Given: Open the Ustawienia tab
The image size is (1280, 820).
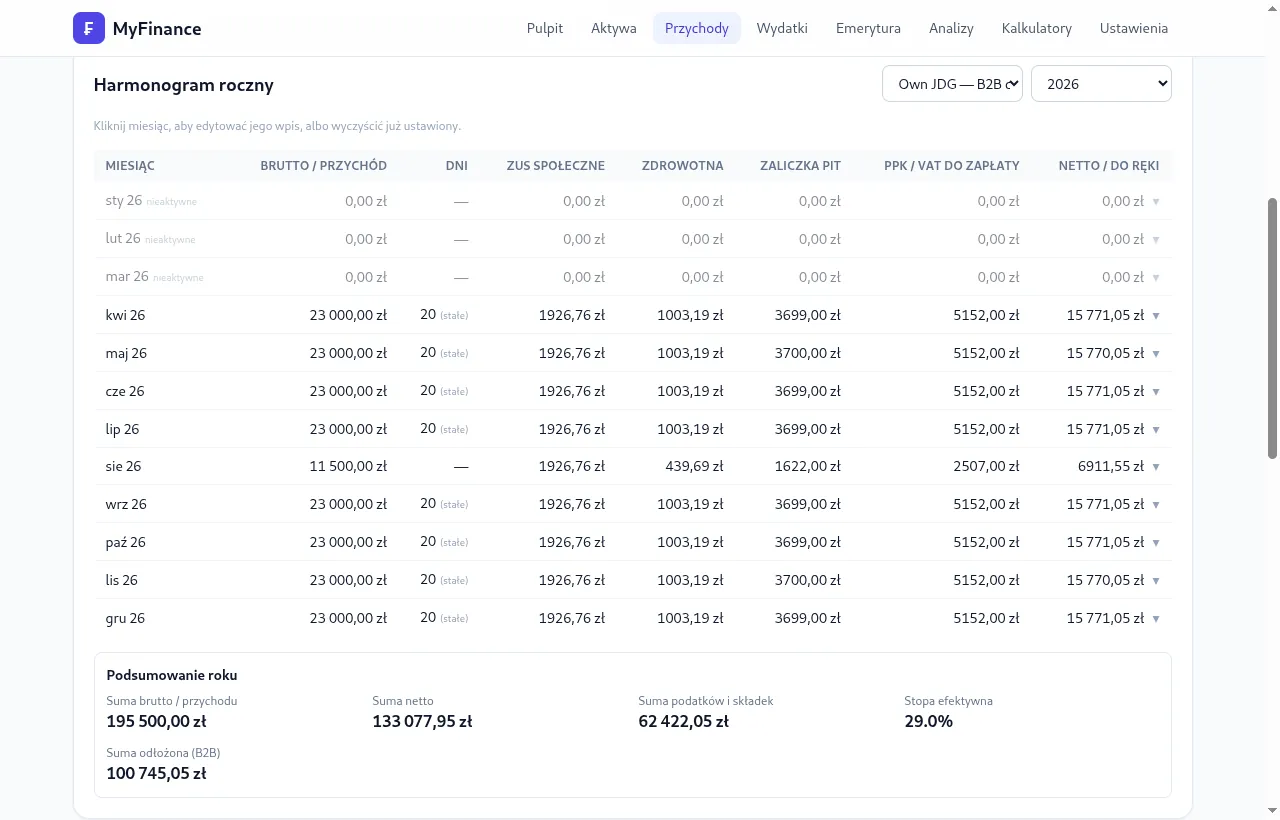Looking at the screenshot, I should [1134, 28].
